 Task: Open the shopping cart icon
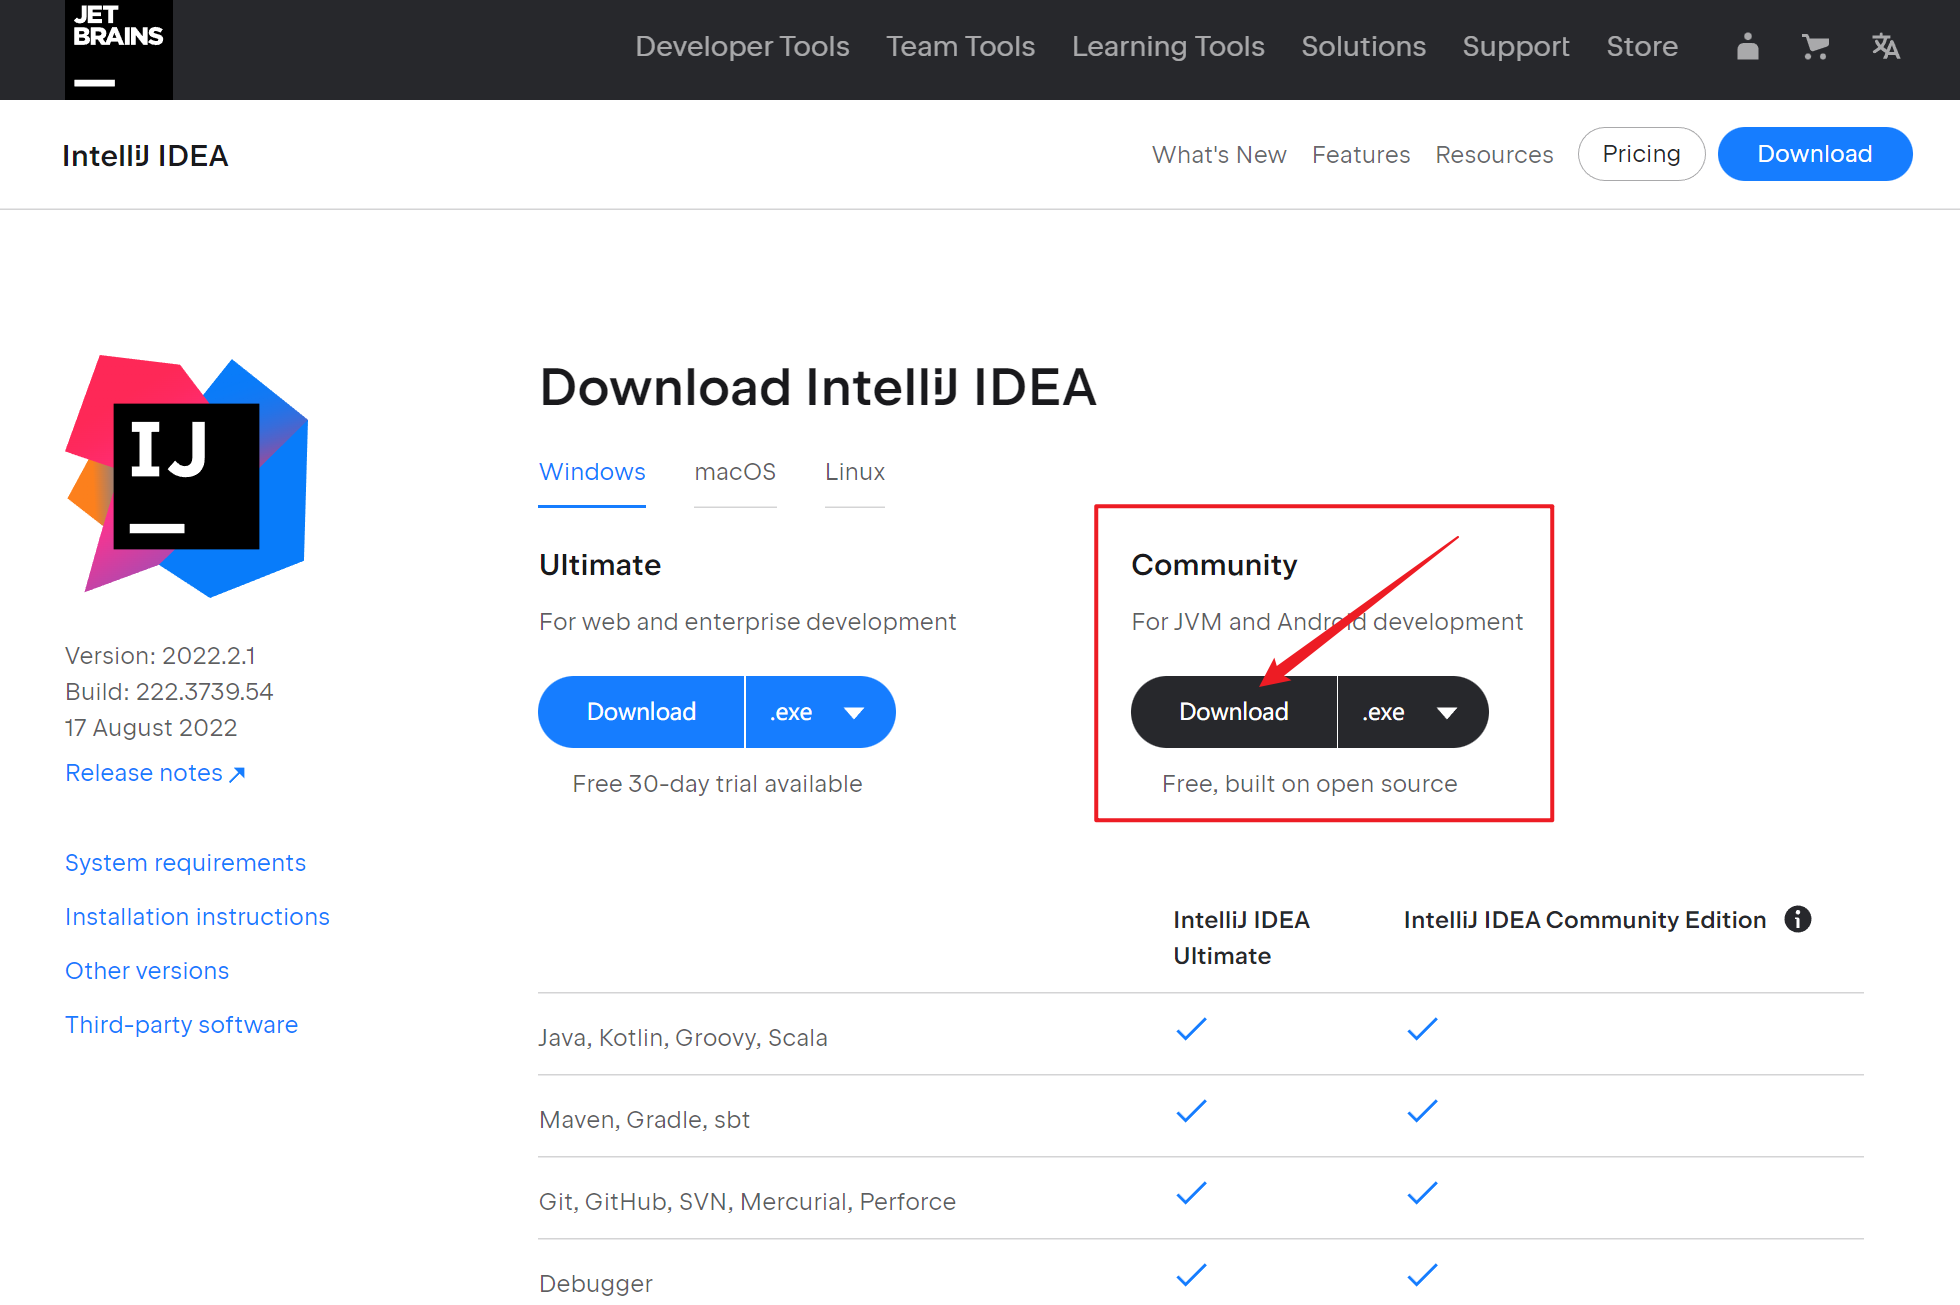tap(1815, 47)
